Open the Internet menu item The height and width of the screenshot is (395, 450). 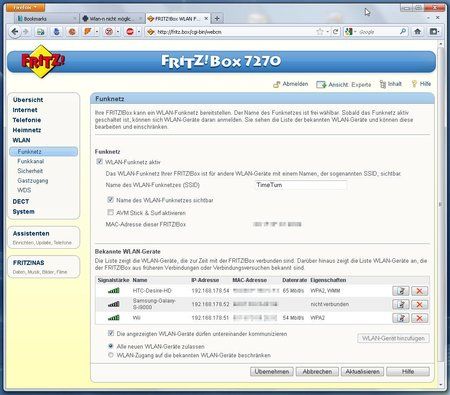tap(25, 110)
